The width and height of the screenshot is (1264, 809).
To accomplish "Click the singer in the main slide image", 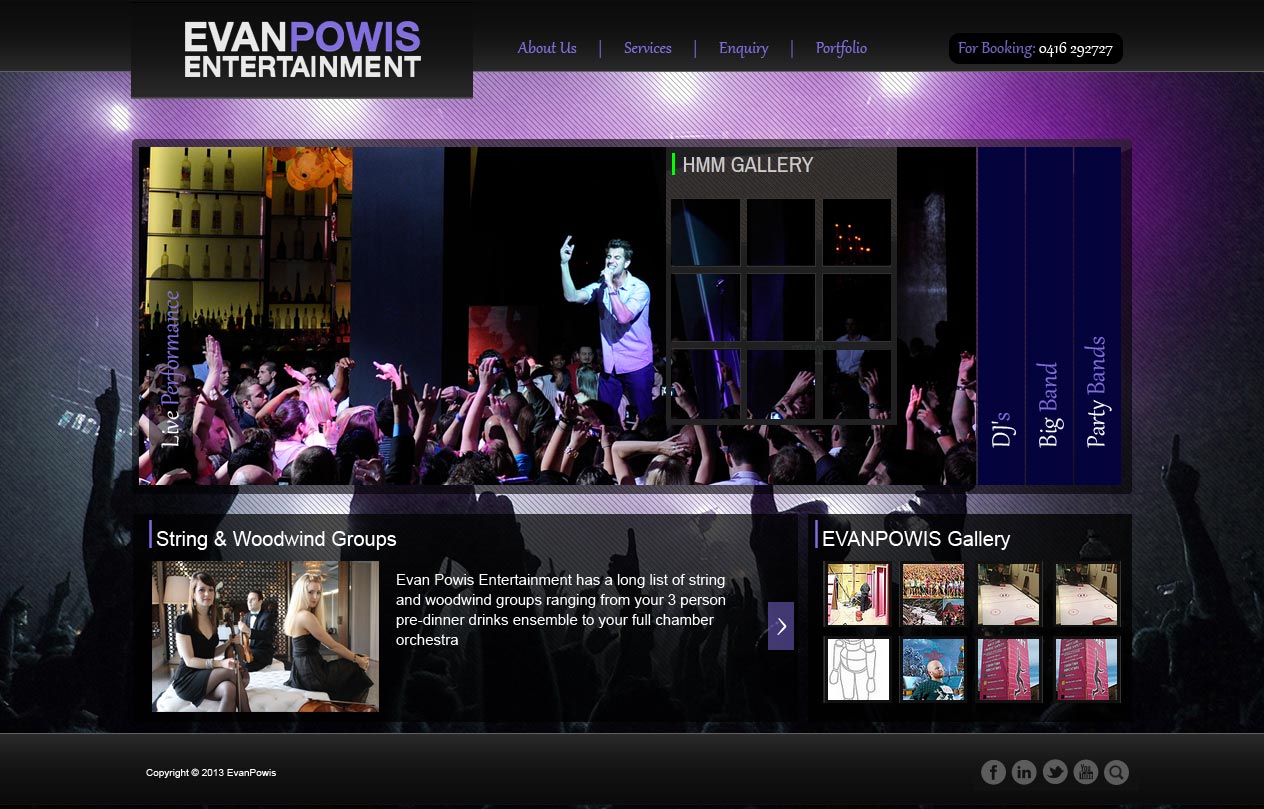I will coord(612,320).
